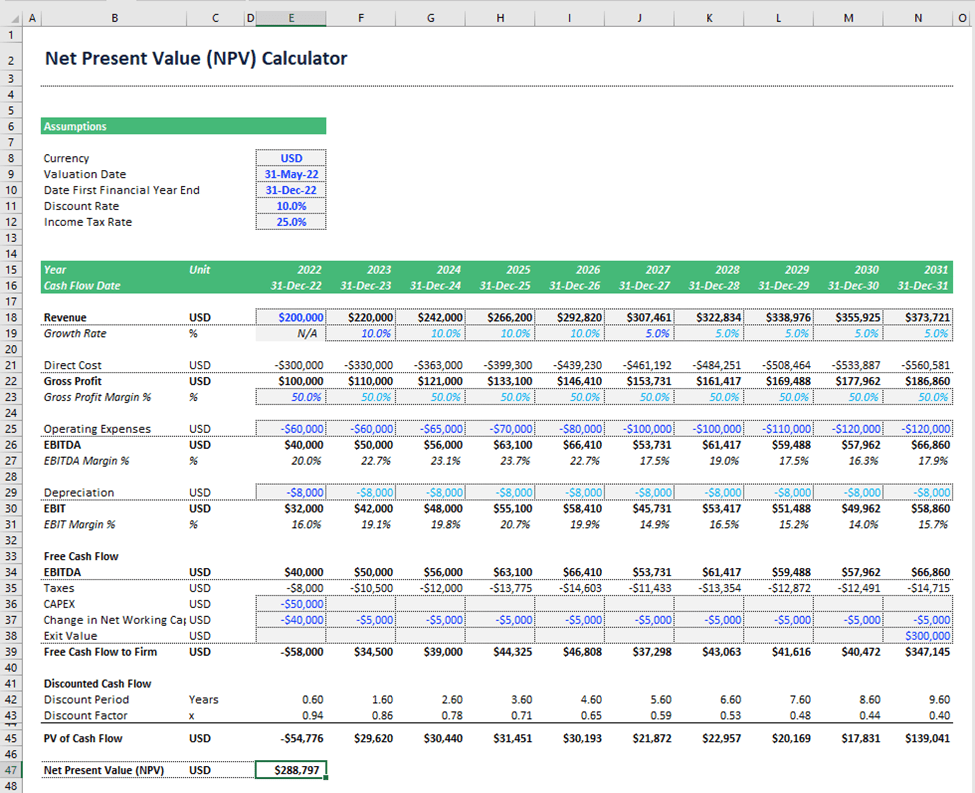Click the Income Tax Rate value 25.0%
975x793 pixels.
(290, 222)
